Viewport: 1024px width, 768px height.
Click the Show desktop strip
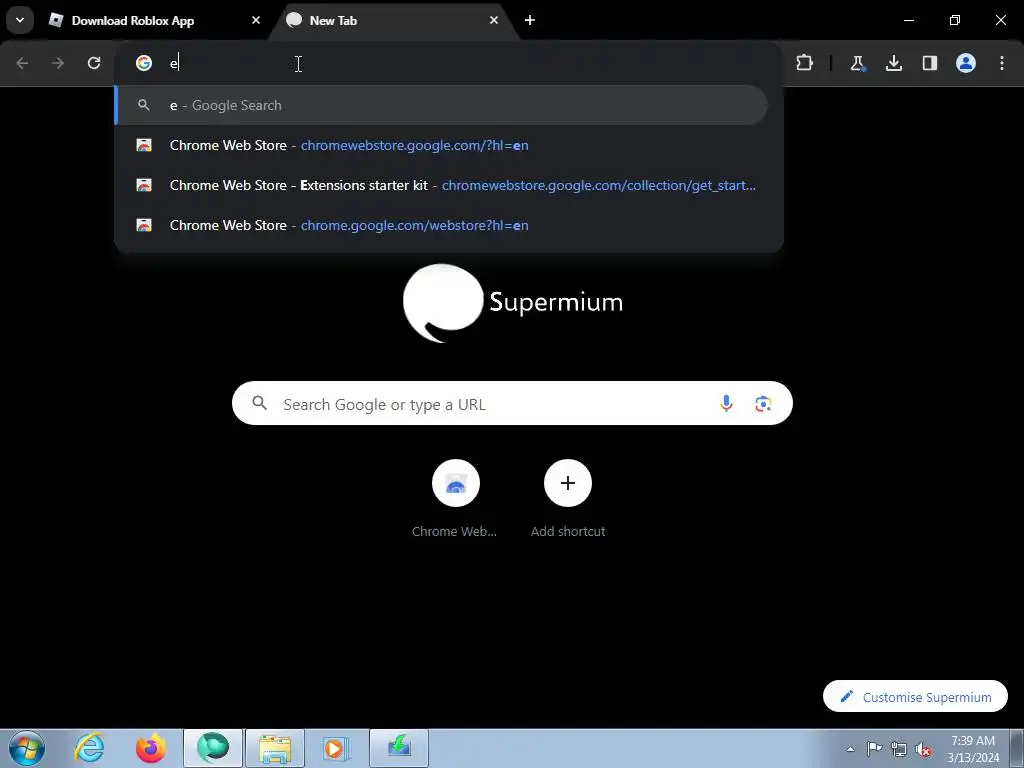(x=1017, y=749)
